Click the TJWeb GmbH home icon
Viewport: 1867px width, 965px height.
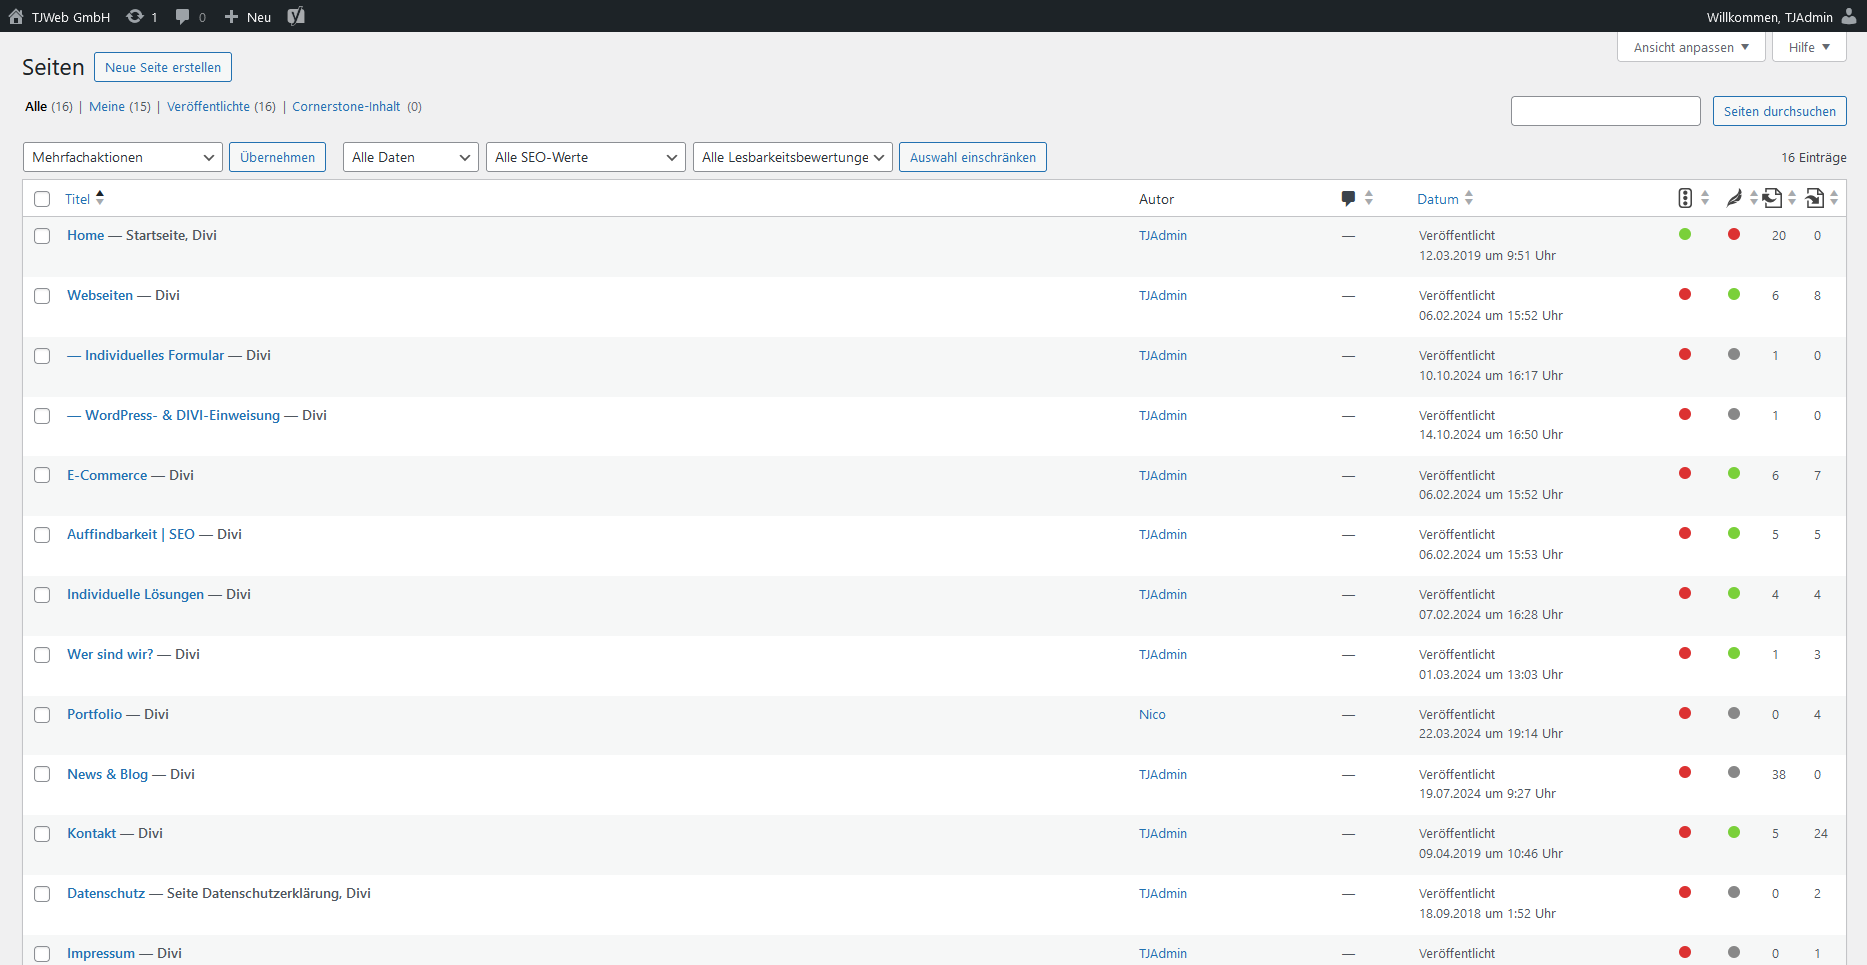[16, 16]
